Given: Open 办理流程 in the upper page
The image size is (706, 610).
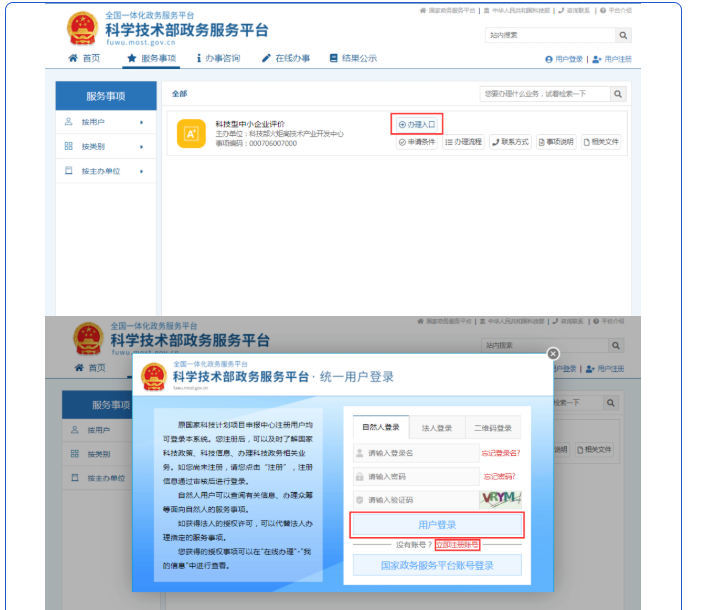Looking at the screenshot, I should pyautogui.click(x=463, y=142).
